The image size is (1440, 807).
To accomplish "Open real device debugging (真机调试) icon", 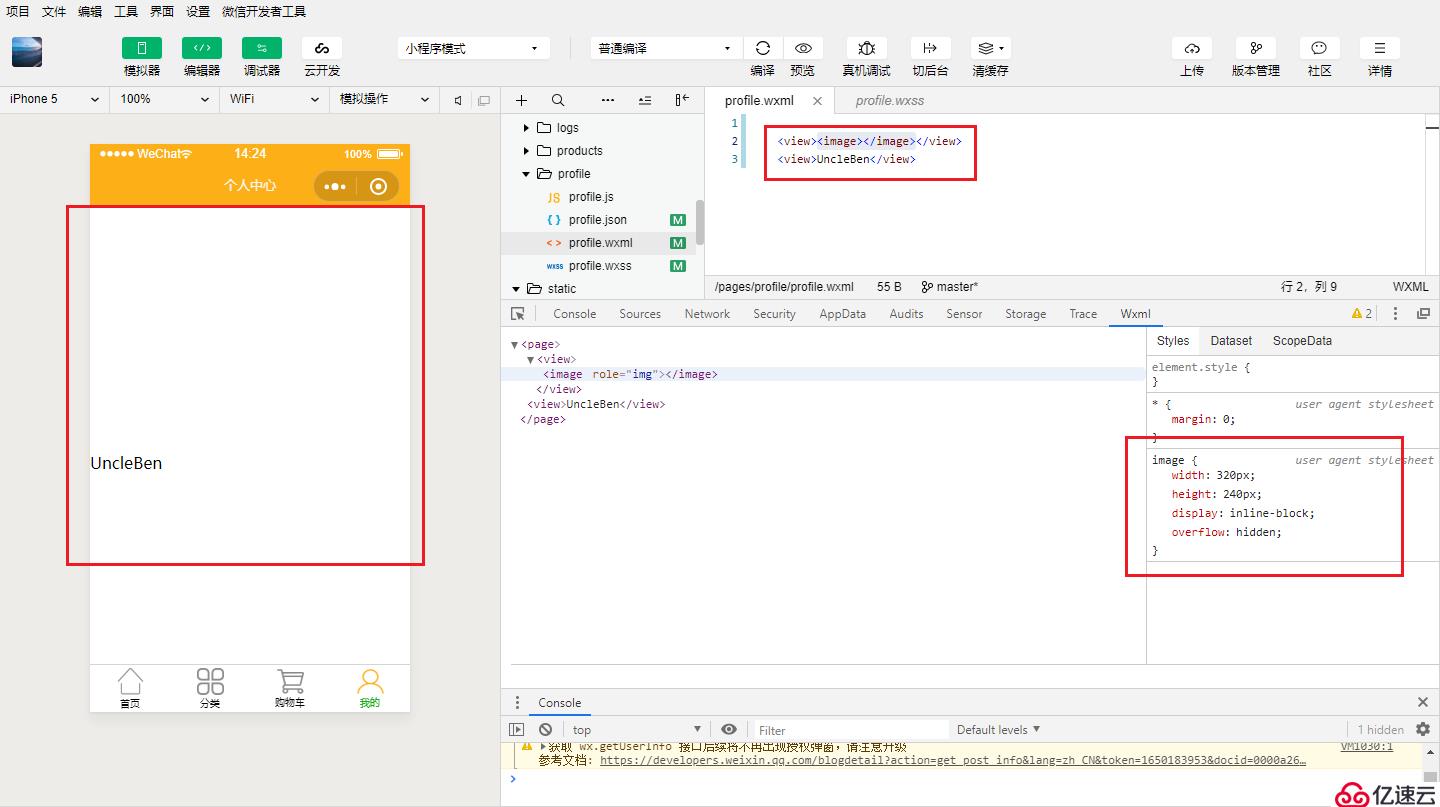I will pyautogui.click(x=867, y=48).
